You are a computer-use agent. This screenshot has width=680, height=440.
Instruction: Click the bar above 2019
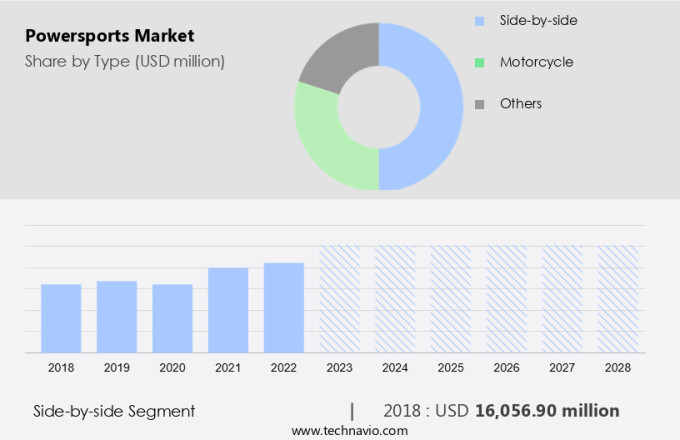117,316
